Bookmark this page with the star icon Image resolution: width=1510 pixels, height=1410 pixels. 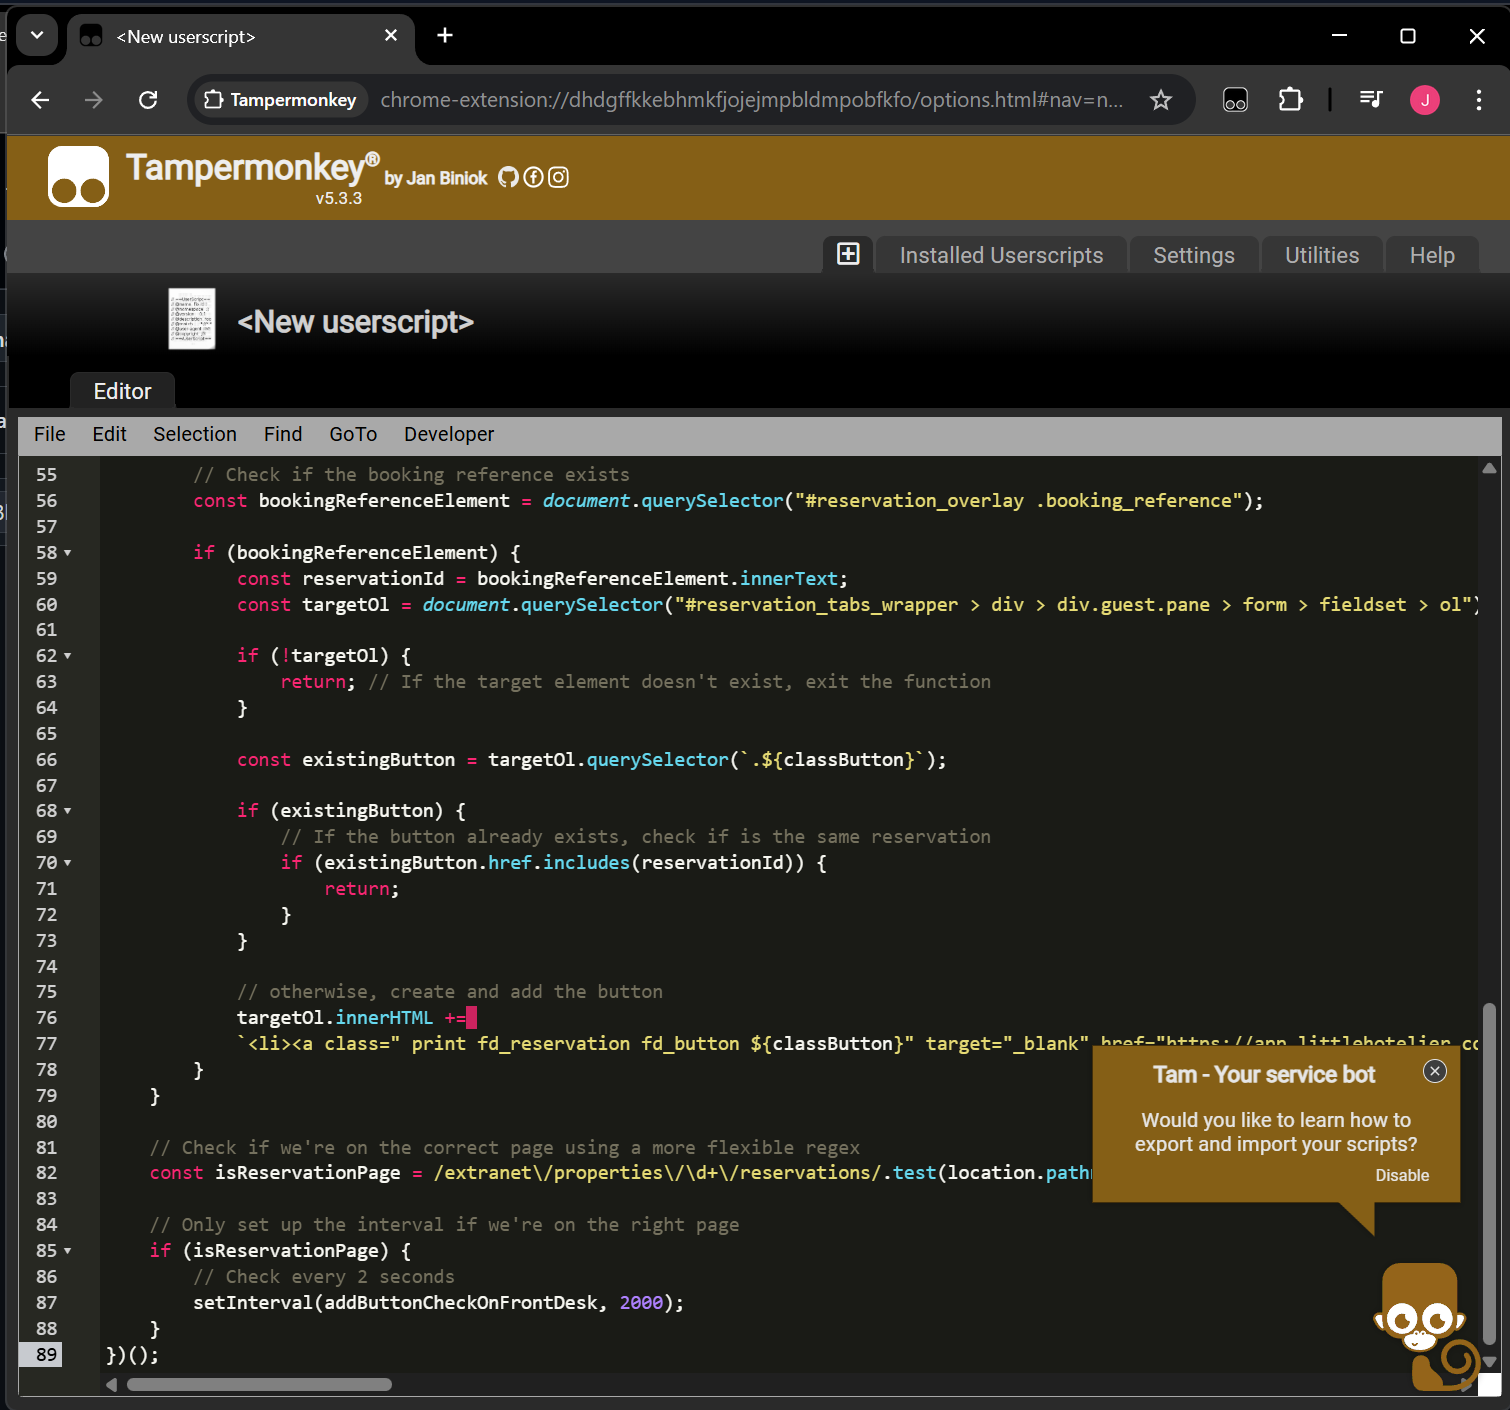pyautogui.click(x=1160, y=100)
